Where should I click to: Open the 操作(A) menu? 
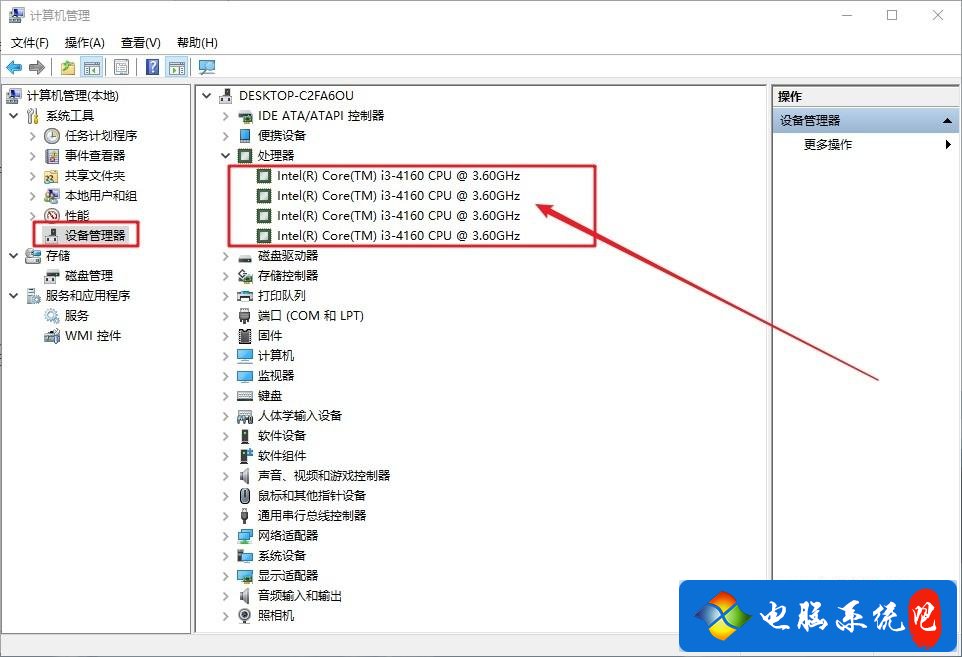click(x=85, y=42)
